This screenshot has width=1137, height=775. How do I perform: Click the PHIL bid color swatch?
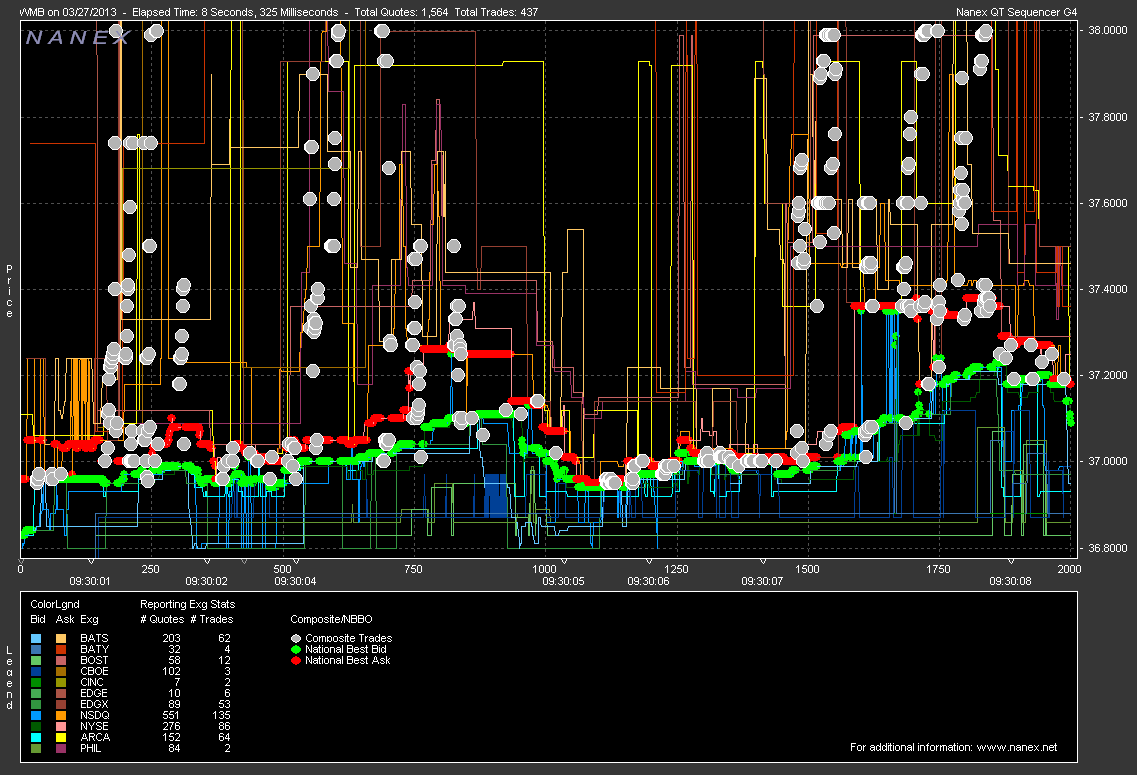pyautogui.click(x=36, y=748)
